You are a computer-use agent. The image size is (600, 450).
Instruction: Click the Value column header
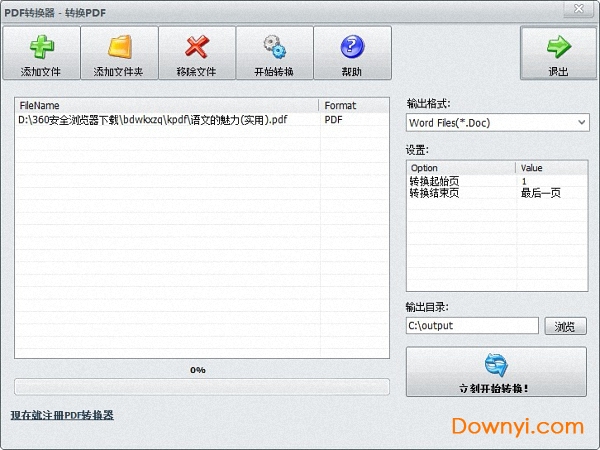click(x=551, y=168)
